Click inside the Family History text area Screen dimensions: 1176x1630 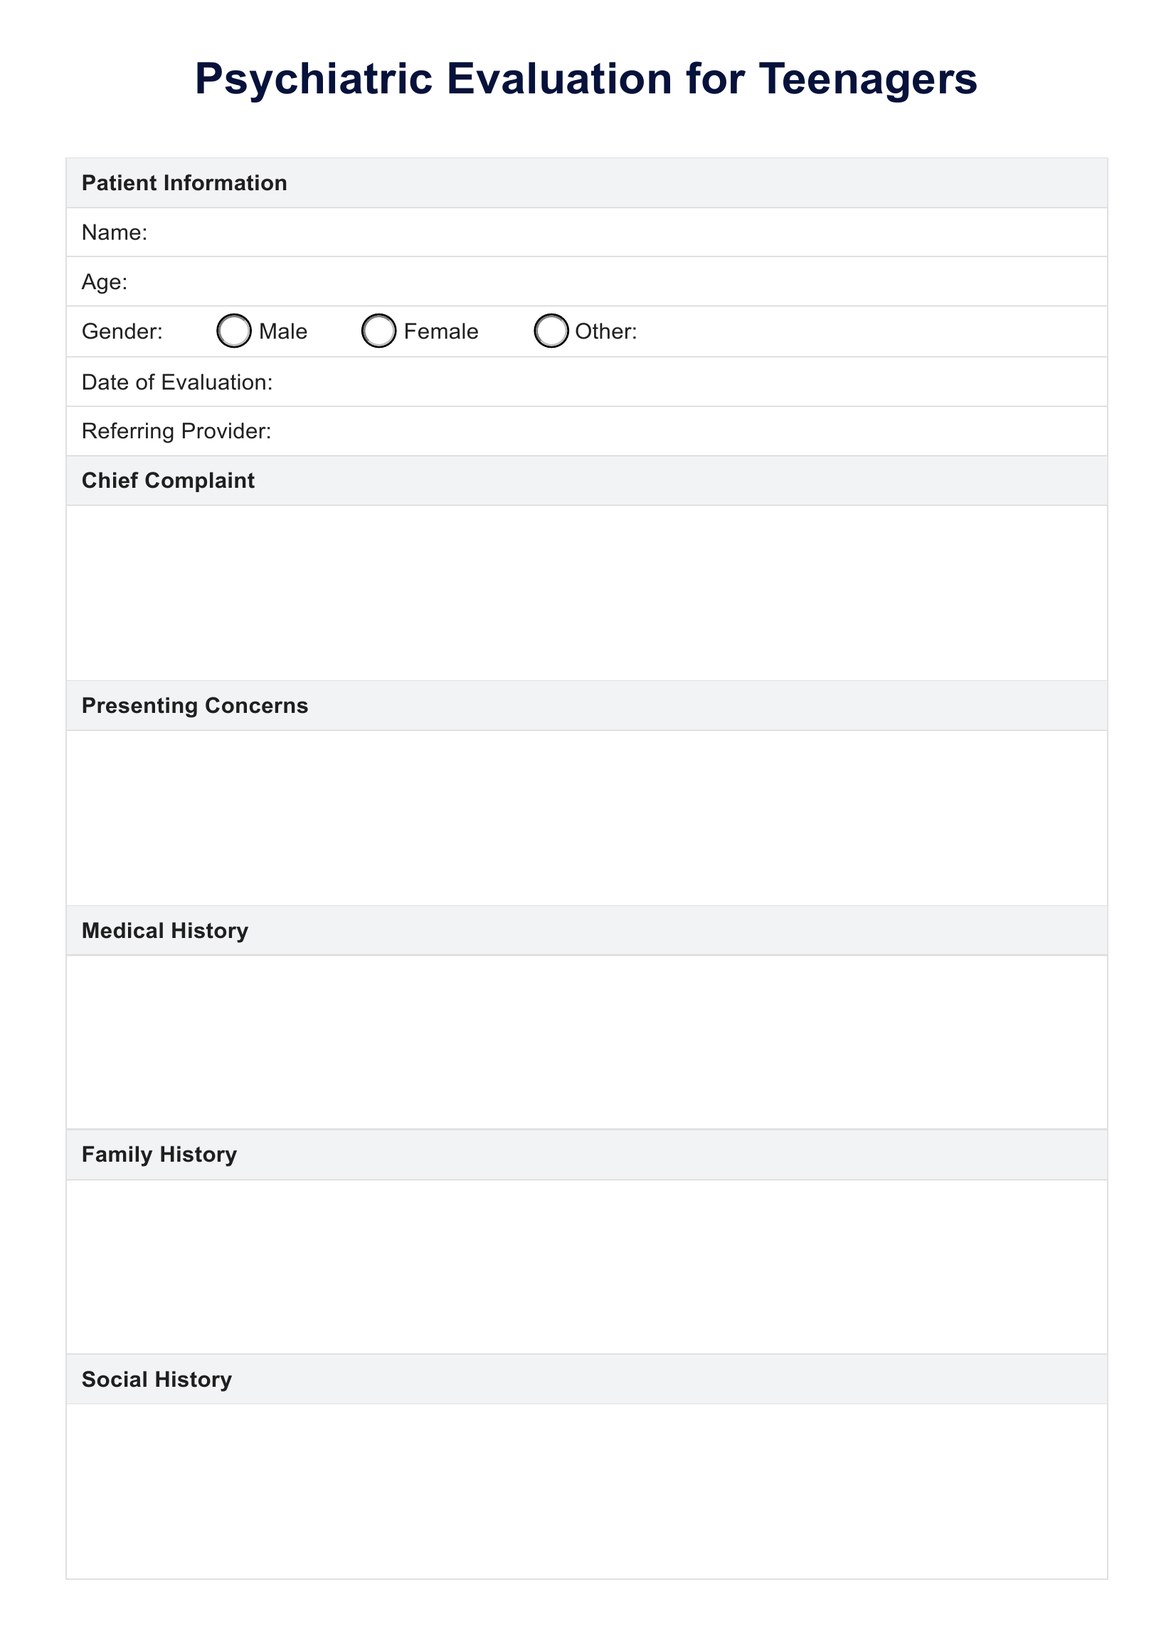(587, 1267)
